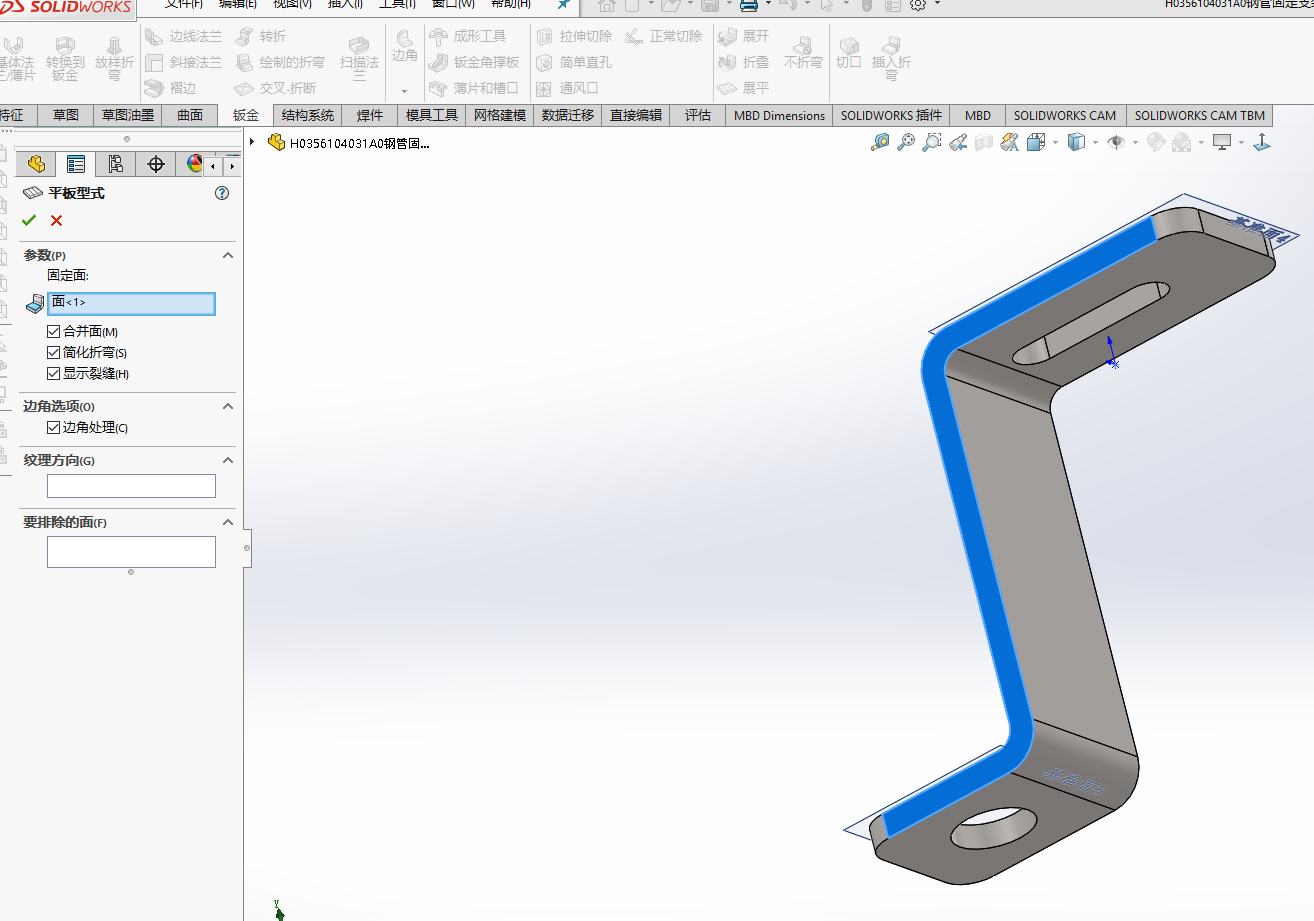
Task: Click the H0356104031A0钢管固 tree item
Action: tap(349, 143)
